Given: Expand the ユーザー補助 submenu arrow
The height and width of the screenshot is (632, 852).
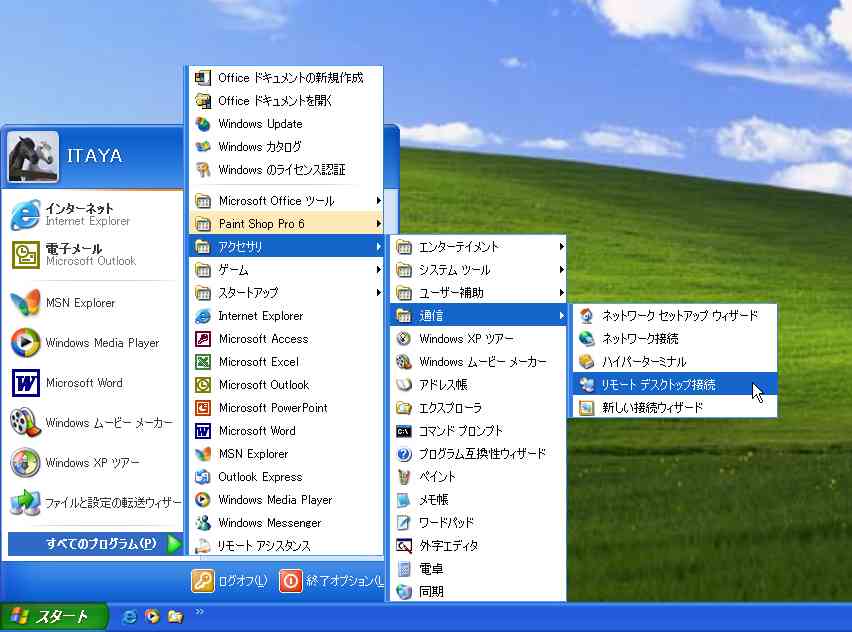Looking at the screenshot, I should (561, 293).
